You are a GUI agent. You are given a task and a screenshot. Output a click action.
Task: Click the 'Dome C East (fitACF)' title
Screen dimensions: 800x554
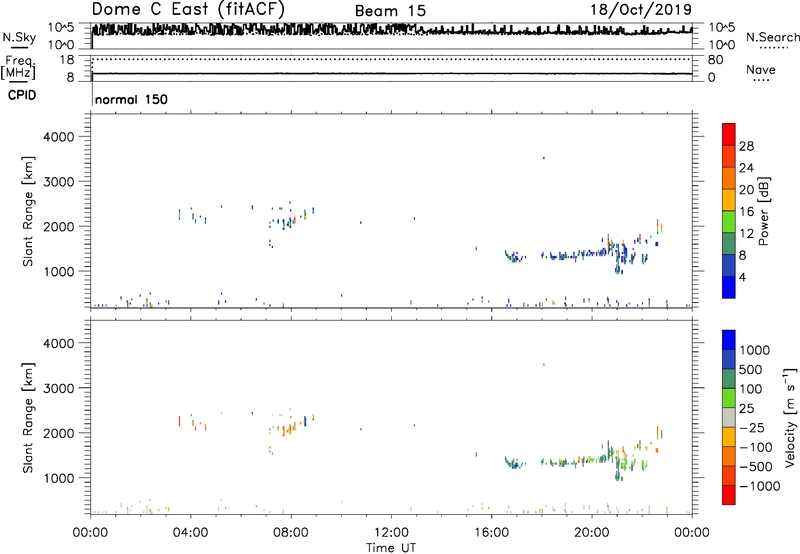pyautogui.click(x=188, y=9)
